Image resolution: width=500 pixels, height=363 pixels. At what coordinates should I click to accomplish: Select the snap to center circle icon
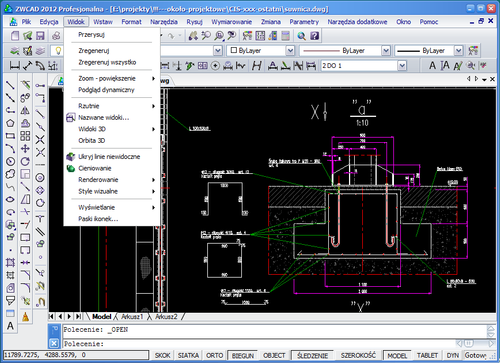point(40,178)
